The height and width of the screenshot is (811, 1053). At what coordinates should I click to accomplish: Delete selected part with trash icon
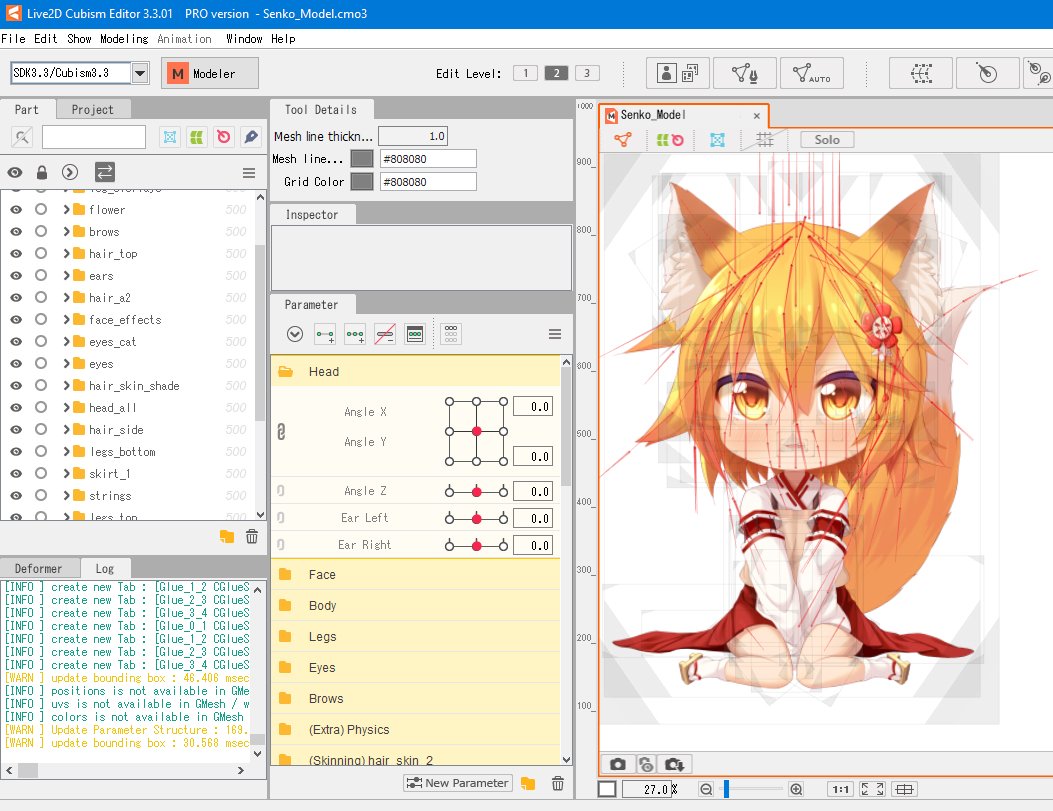252,536
